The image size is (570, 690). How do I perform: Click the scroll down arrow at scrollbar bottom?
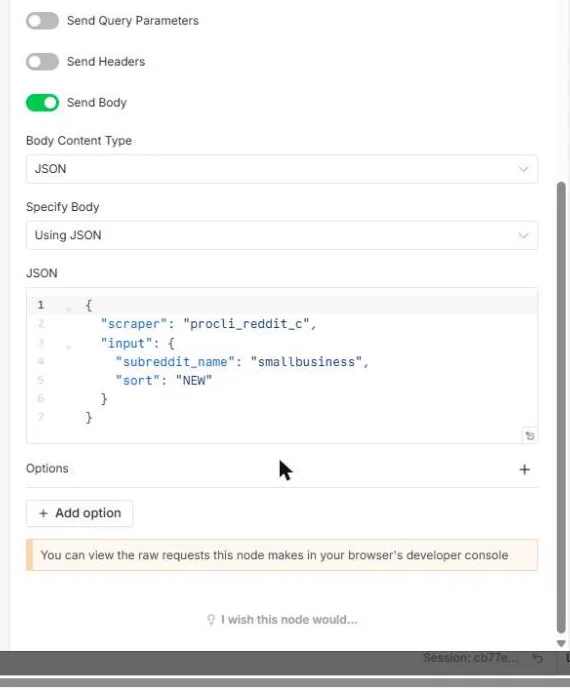point(561,643)
